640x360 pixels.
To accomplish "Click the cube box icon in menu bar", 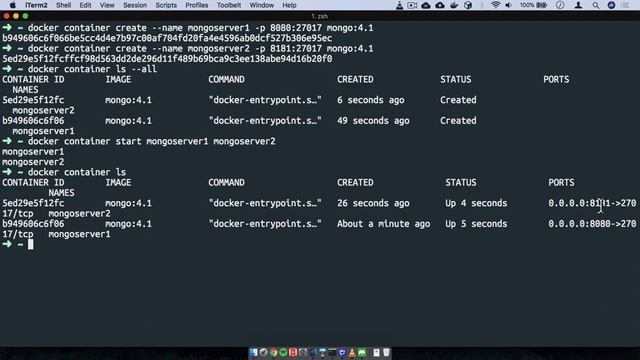I will [x=468, y=5].
